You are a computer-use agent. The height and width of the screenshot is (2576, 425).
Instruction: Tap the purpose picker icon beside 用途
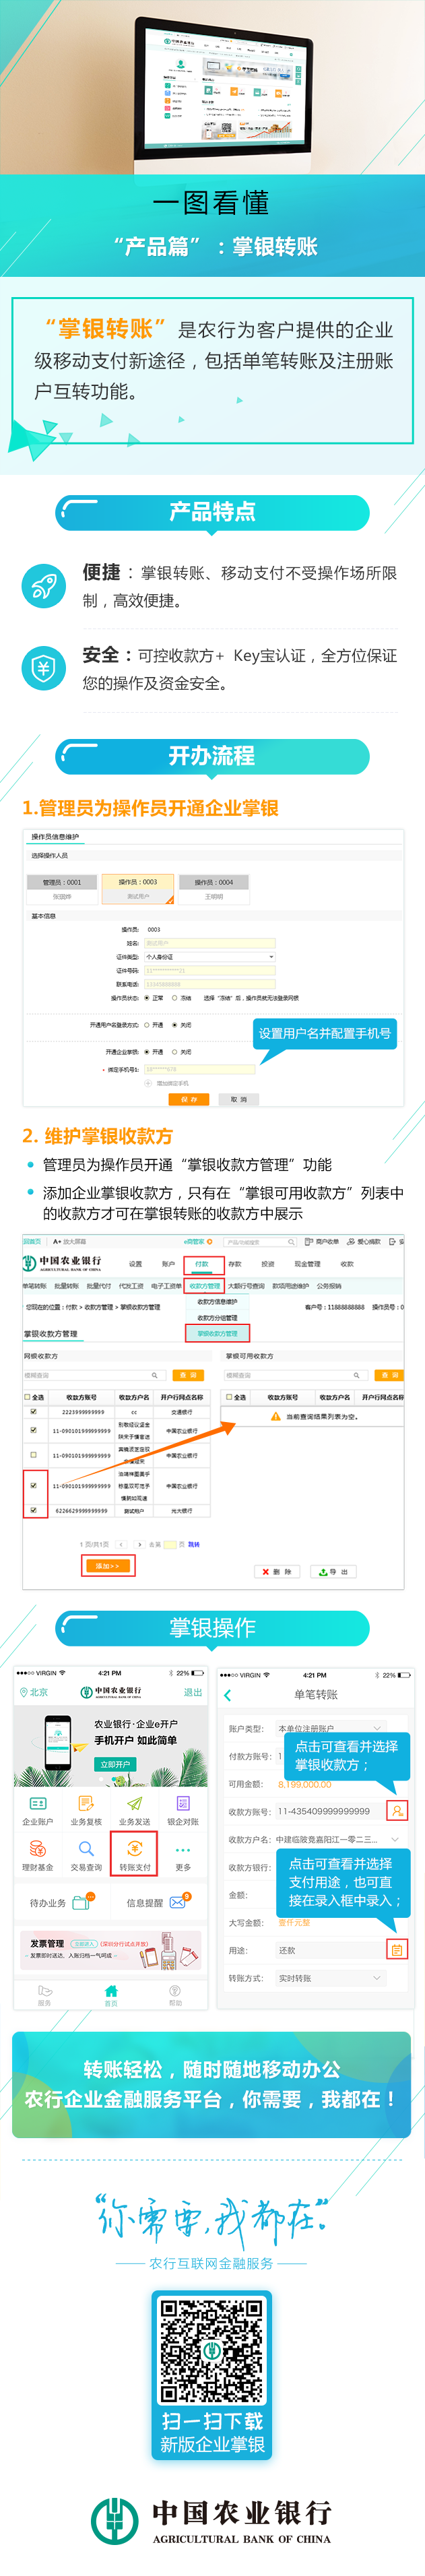pyautogui.click(x=397, y=1949)
